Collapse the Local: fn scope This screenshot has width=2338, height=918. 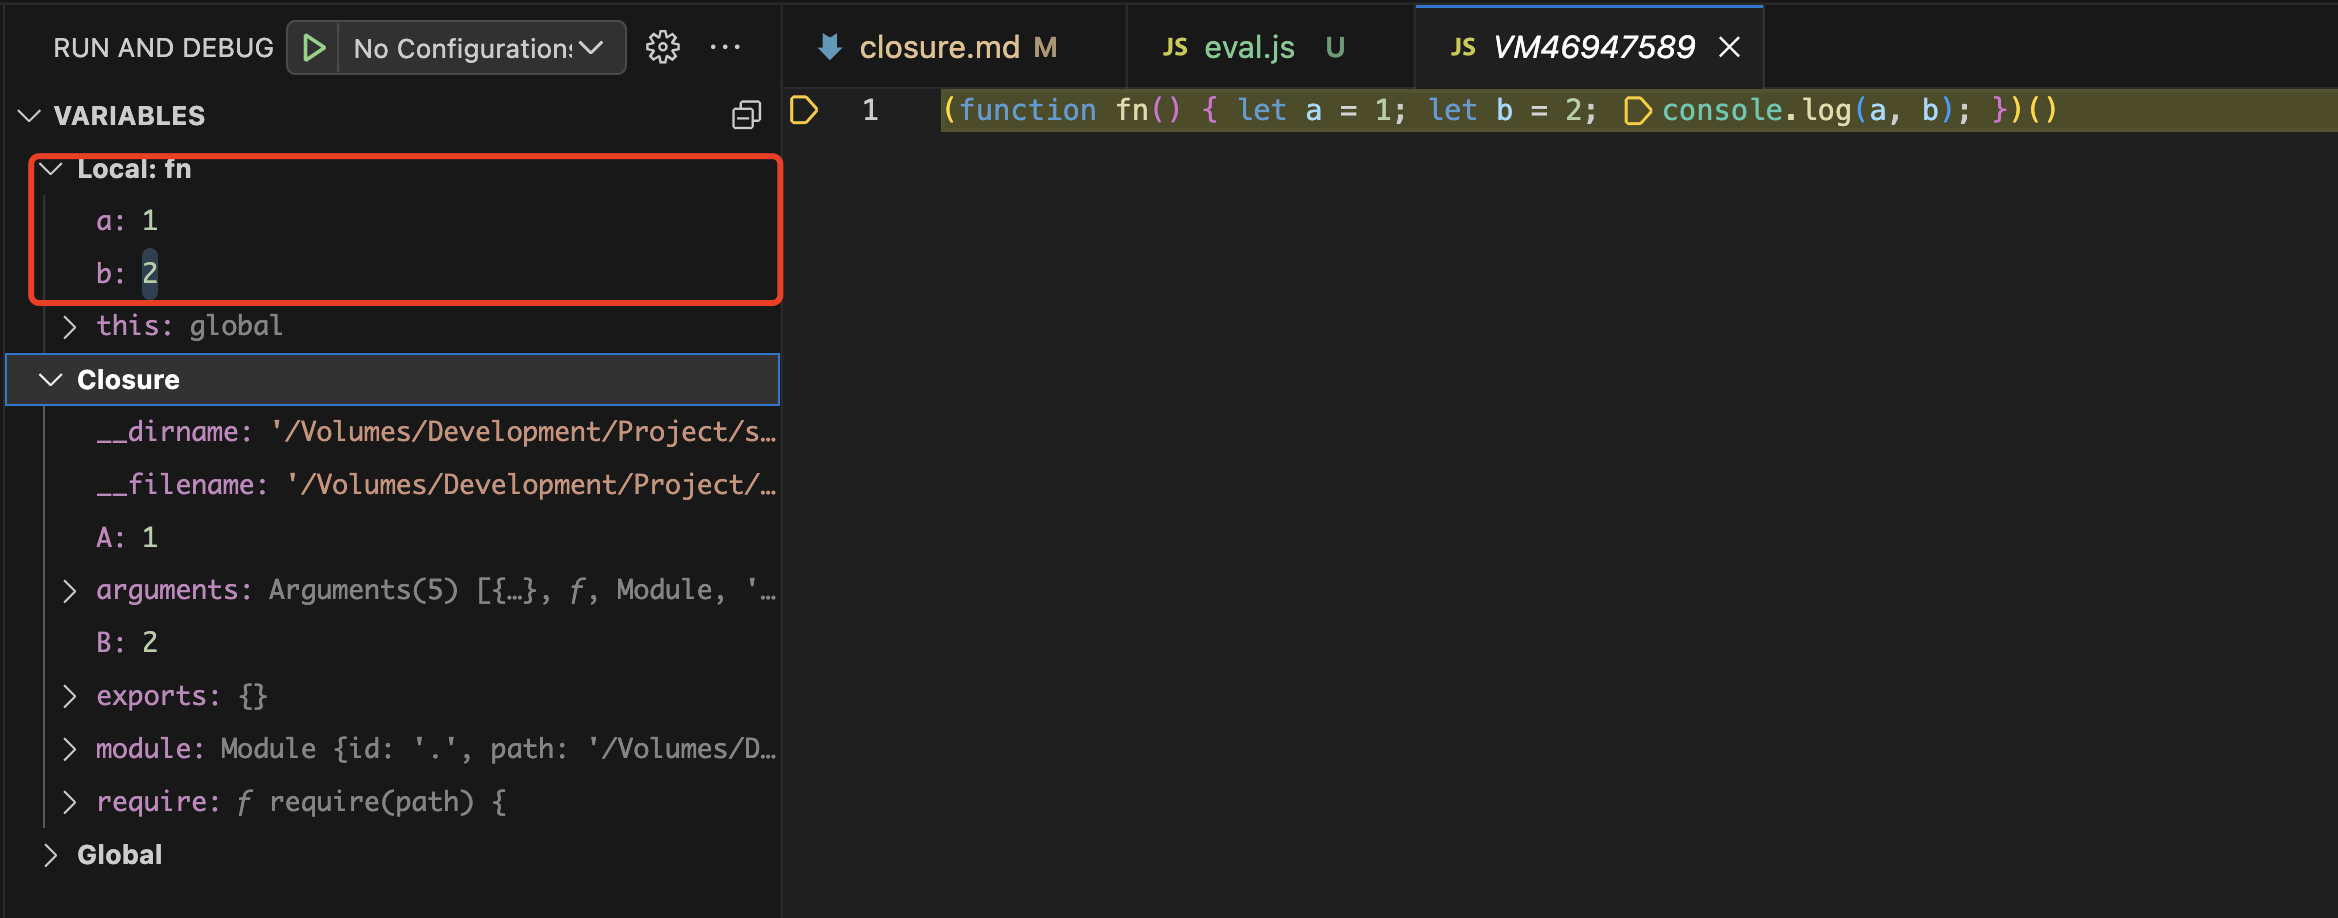pos(51,169)
